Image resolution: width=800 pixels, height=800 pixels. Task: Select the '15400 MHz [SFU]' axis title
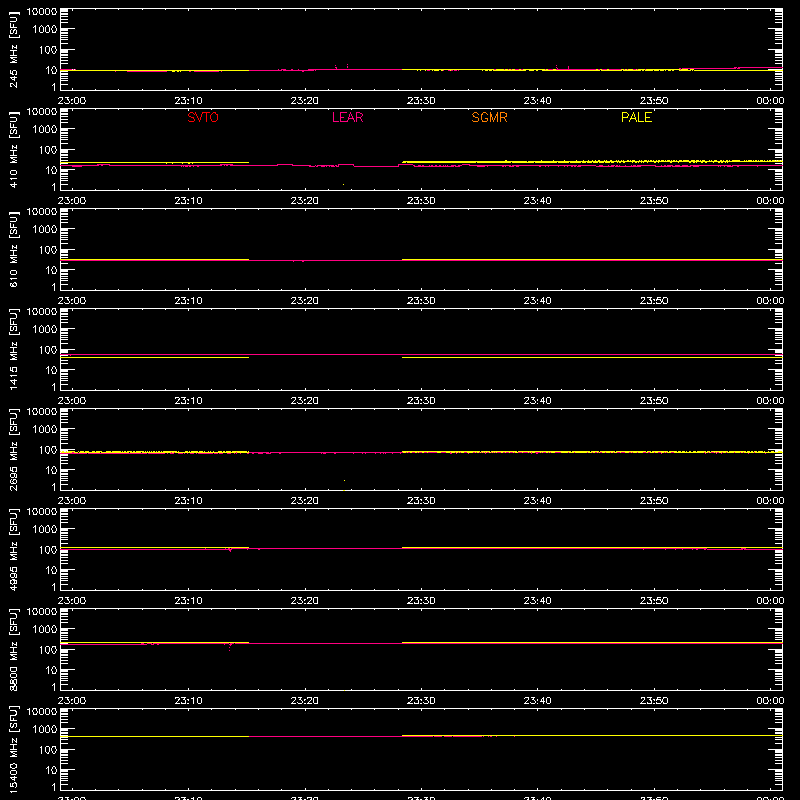click(x=13, y=749)
